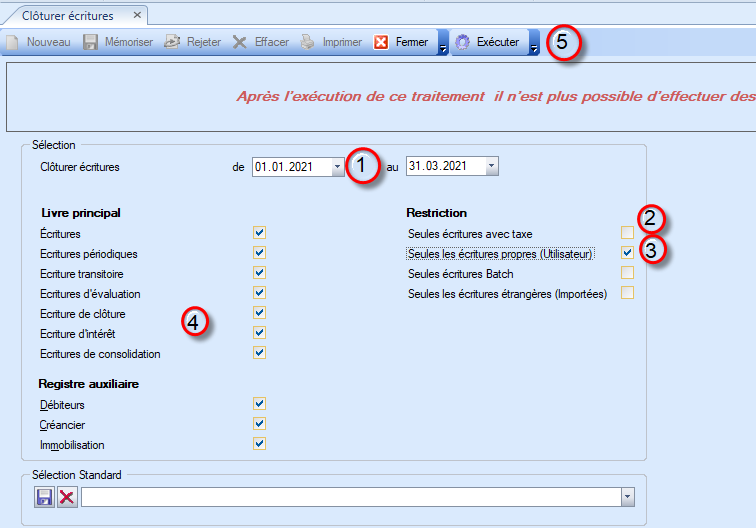Image resolution: width=756 pixels, height=528 pixels.
Task: Click the Fermer button label
Action: [412, 42]
